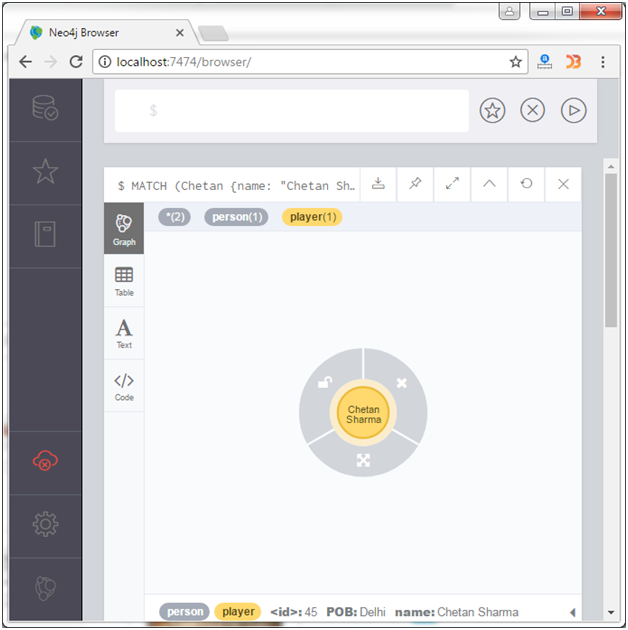The width and height of the screenshot is (628, 630).
Task: Reload the page with the browser refresh button
Action: [x=76, y=62]
